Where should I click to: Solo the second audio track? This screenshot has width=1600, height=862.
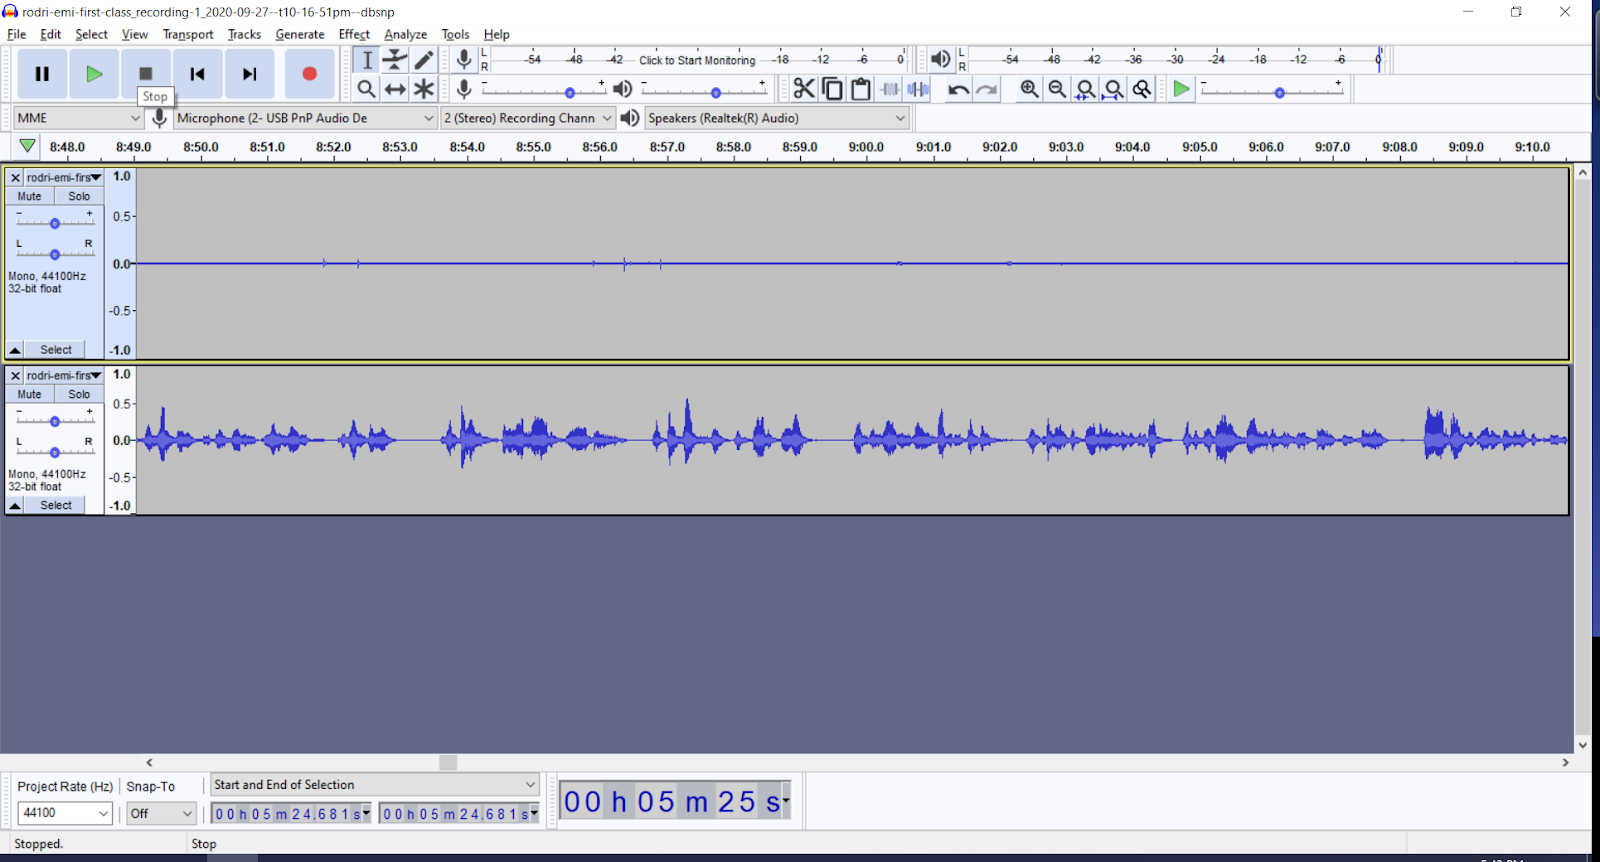tap(79, 395)
